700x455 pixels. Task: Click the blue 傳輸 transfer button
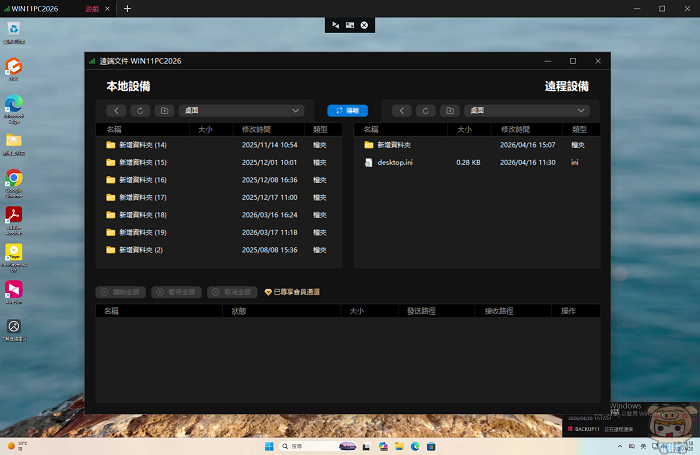[347, 110]
